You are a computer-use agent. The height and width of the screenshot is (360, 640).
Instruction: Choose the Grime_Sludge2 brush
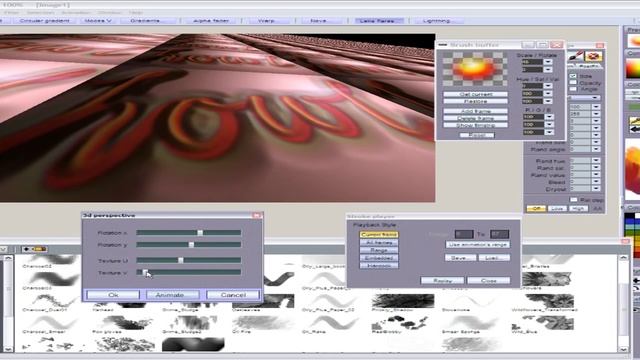point(192,323)
